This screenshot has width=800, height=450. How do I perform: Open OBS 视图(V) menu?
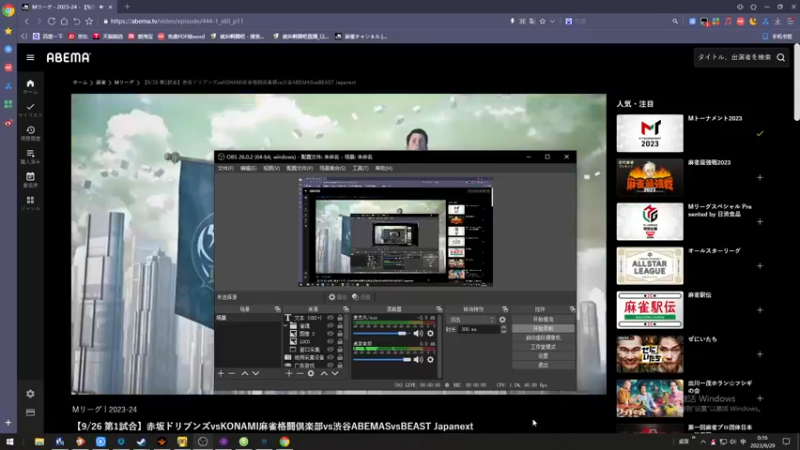click(271, 168)
